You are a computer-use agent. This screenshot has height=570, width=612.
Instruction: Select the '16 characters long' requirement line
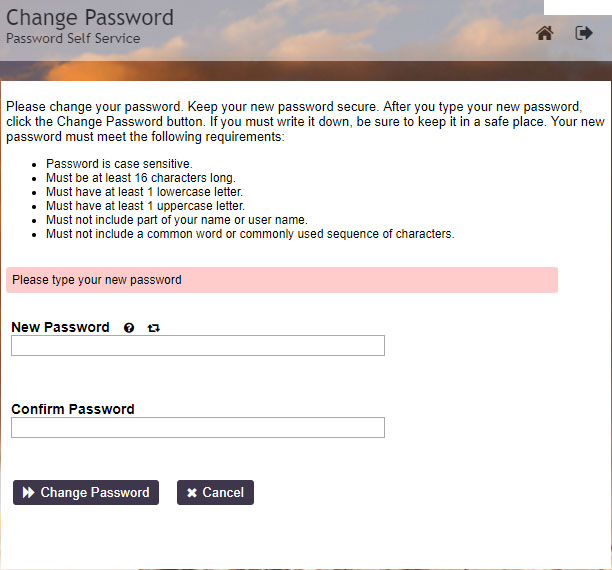click(x=141, y=178)
